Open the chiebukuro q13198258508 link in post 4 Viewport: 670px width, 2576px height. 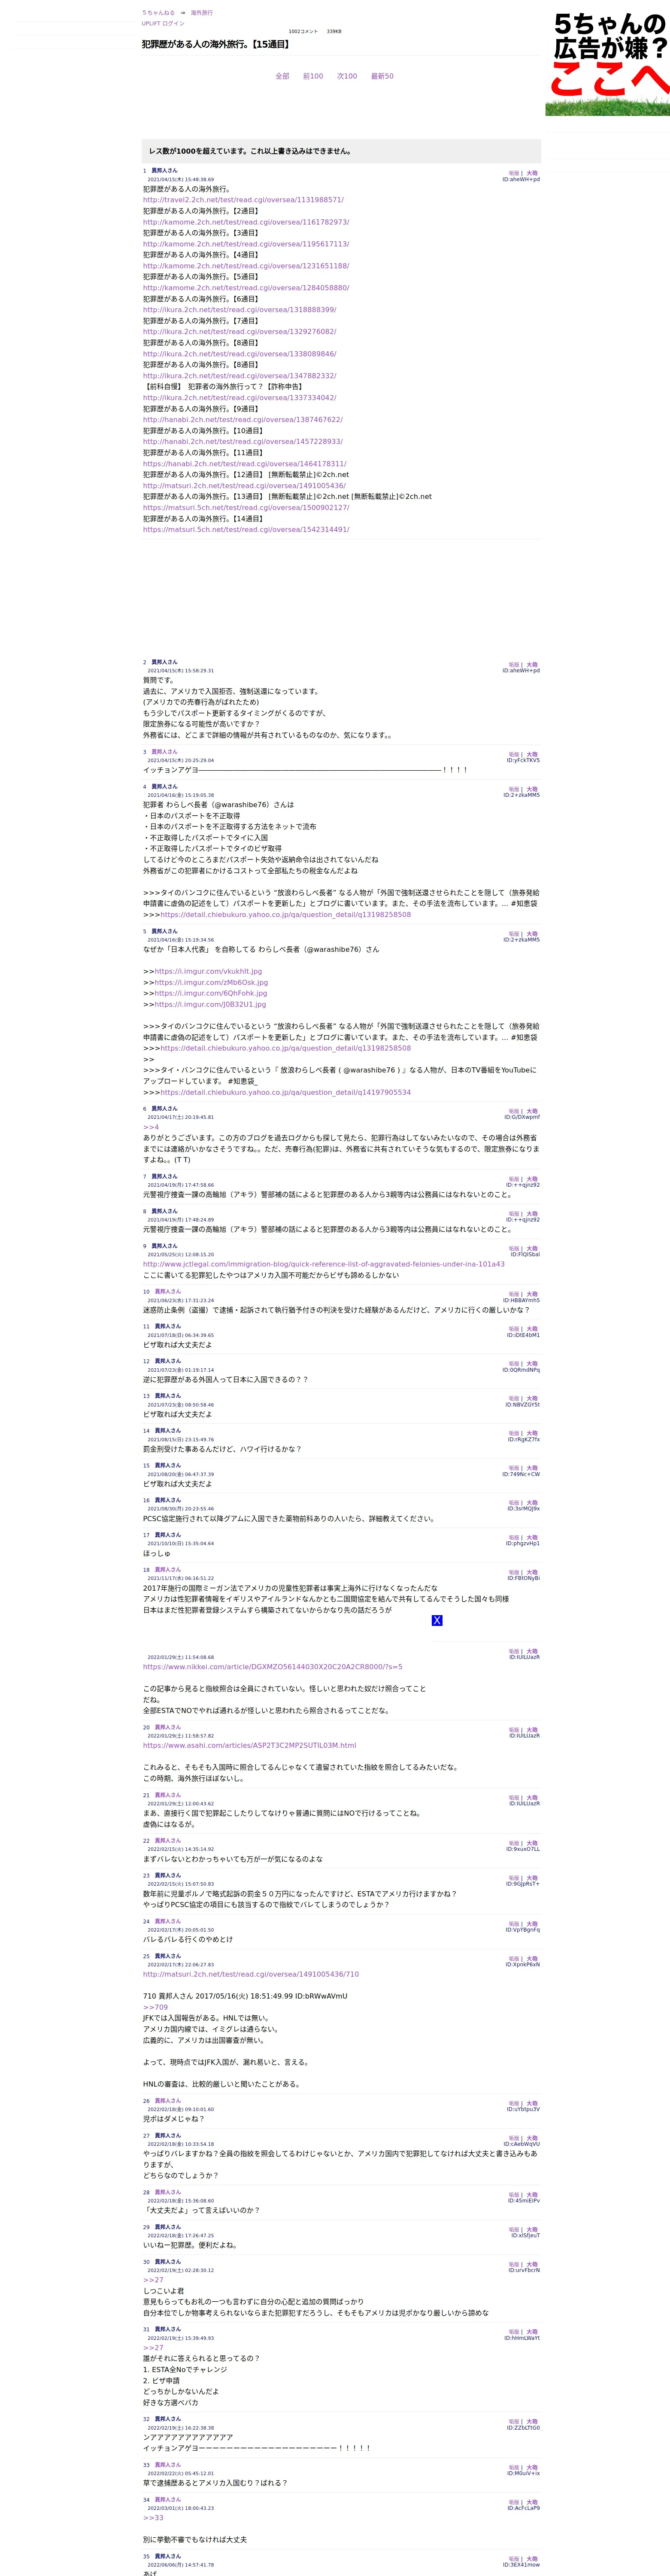tap(285, 915)
